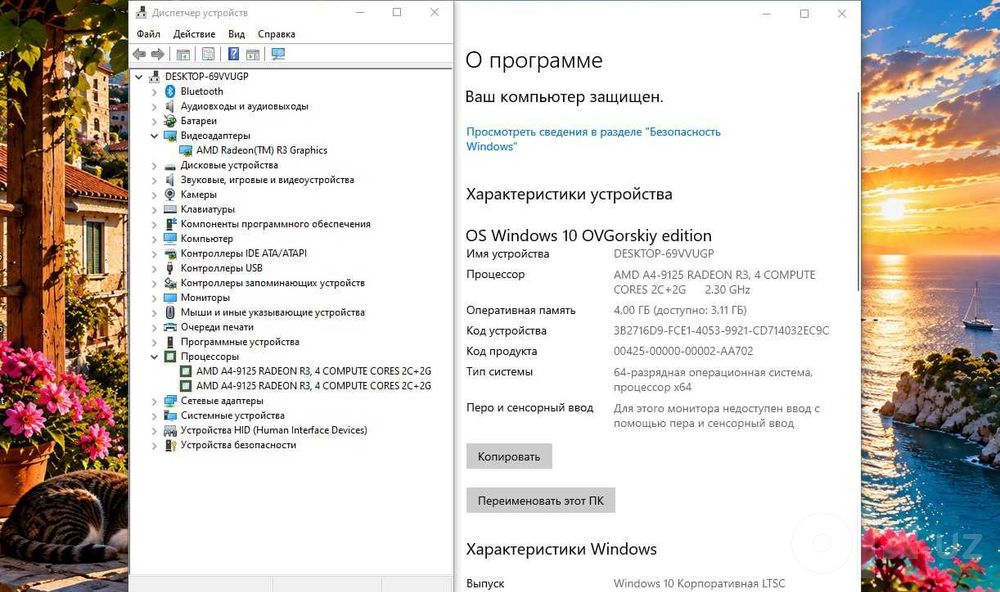Viewport: 1000px width, 592px height.
Task: Expand Аудиовходы и аудиовыходы category
Action: pyautogui.click(x=154, y=107)
